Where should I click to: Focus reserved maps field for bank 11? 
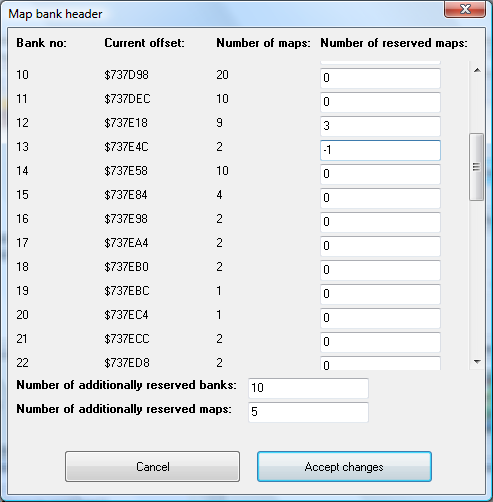point(380,102)
